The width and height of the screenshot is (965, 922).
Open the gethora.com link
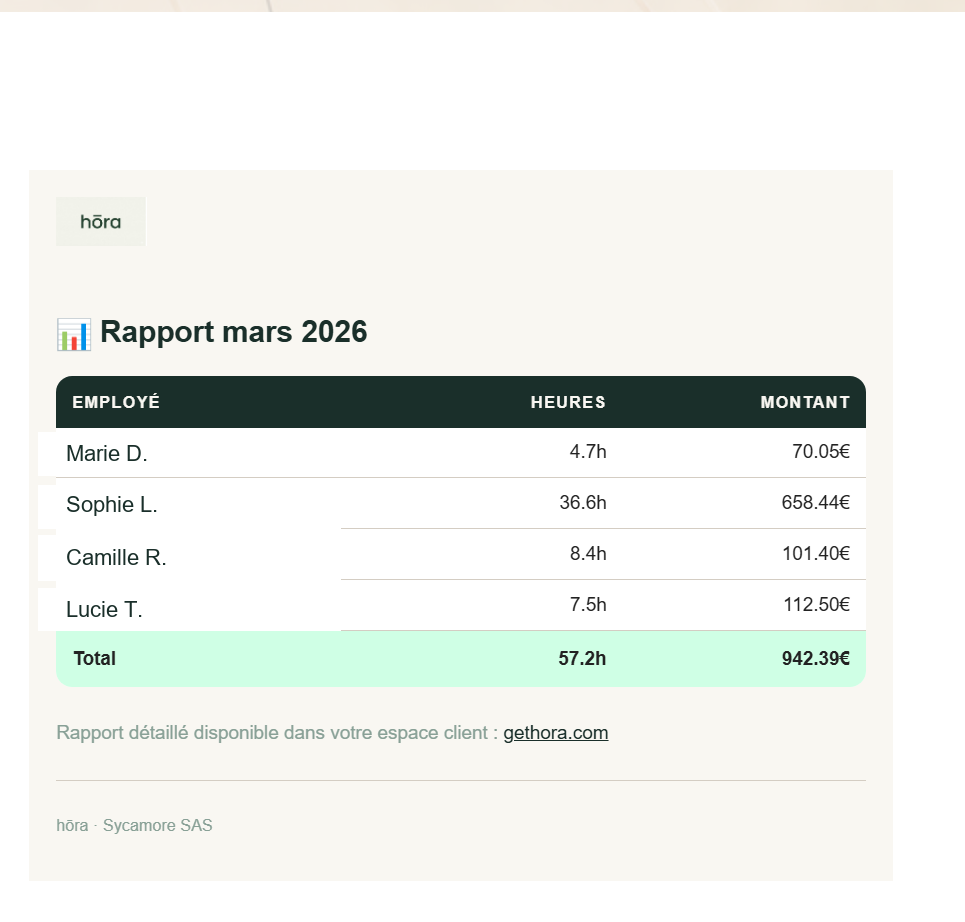[555, 732]
